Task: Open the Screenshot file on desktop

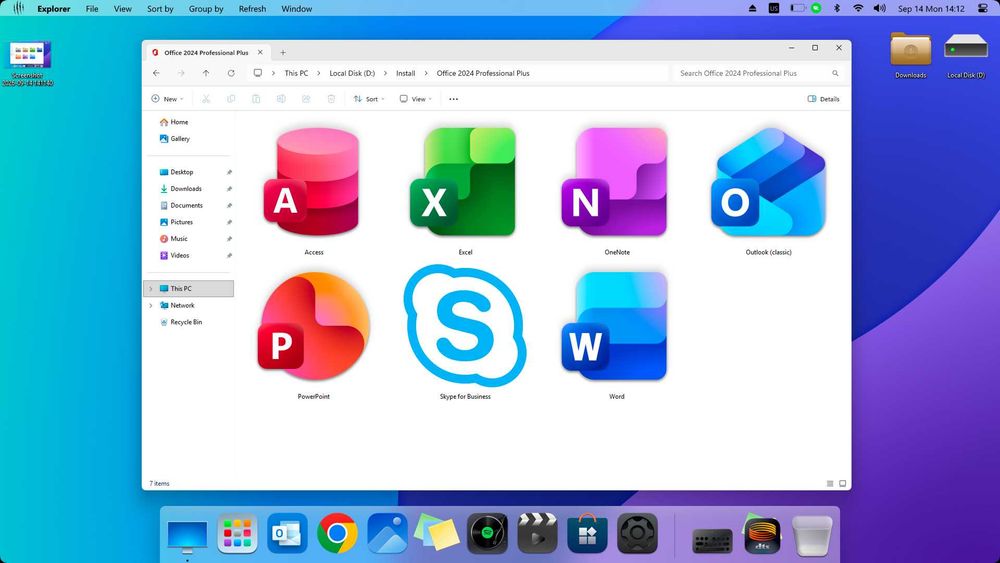Action: click(x=27, y=62)
